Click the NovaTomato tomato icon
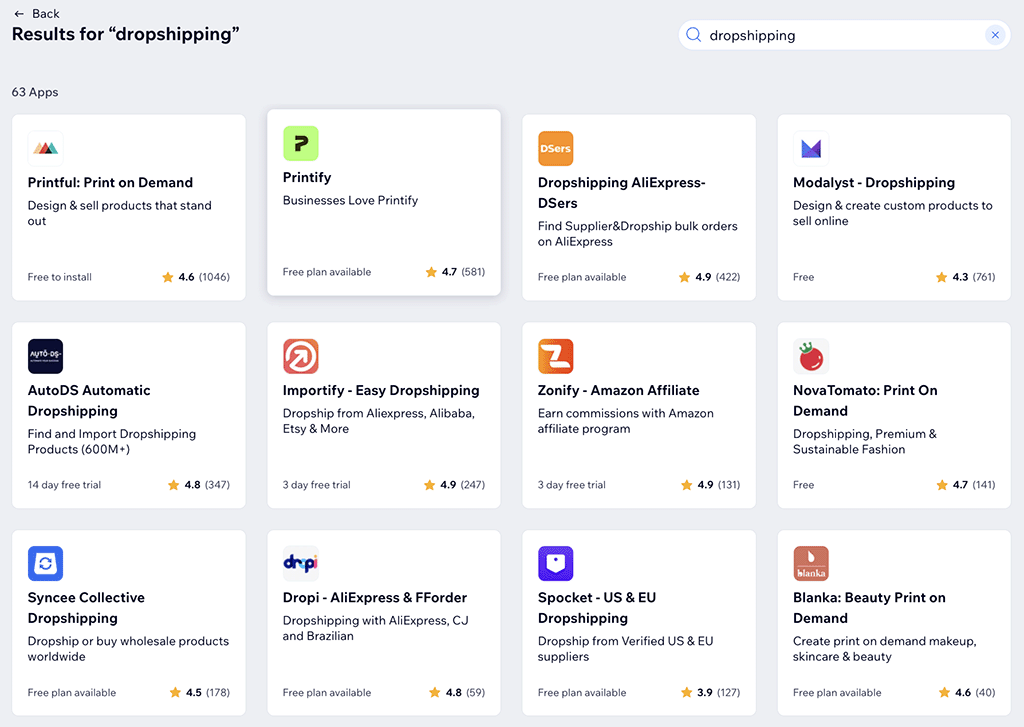The image size is (1024, 727). click(x=810, y=356)
